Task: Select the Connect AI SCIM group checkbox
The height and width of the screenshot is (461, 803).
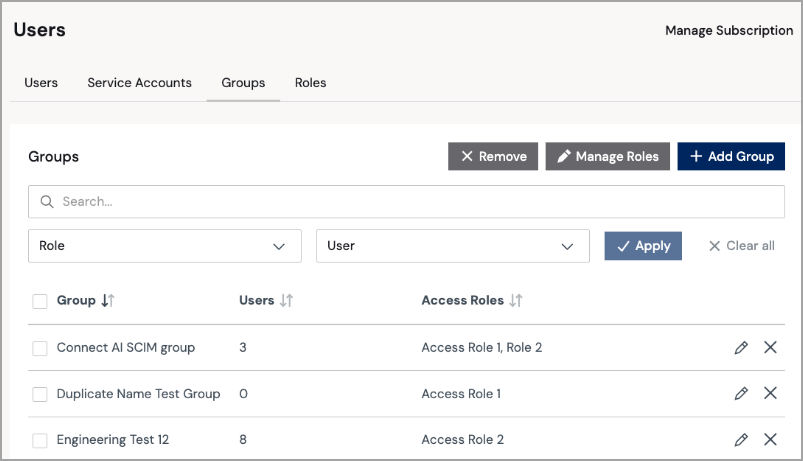Action: point(40,348)
